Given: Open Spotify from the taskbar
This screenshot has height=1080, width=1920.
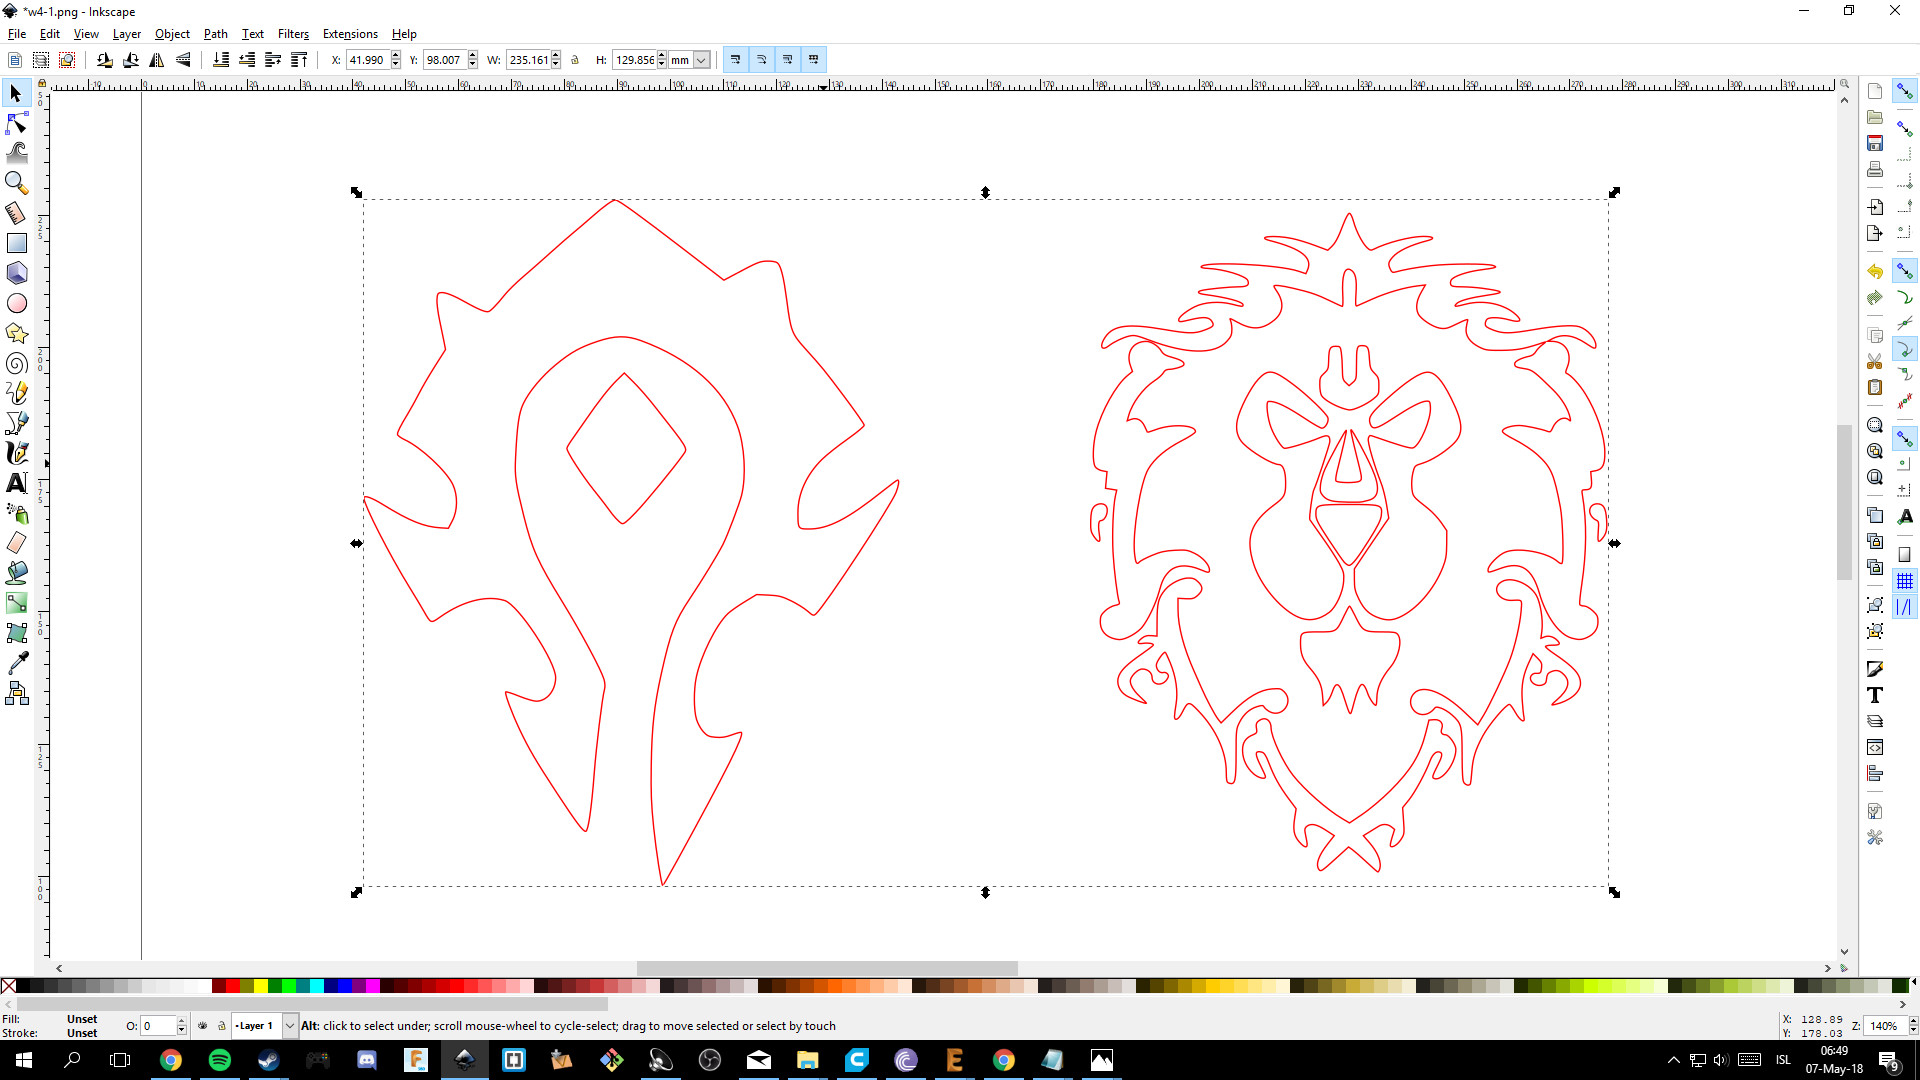Looking at the screenshot, I should [220, 1060].
